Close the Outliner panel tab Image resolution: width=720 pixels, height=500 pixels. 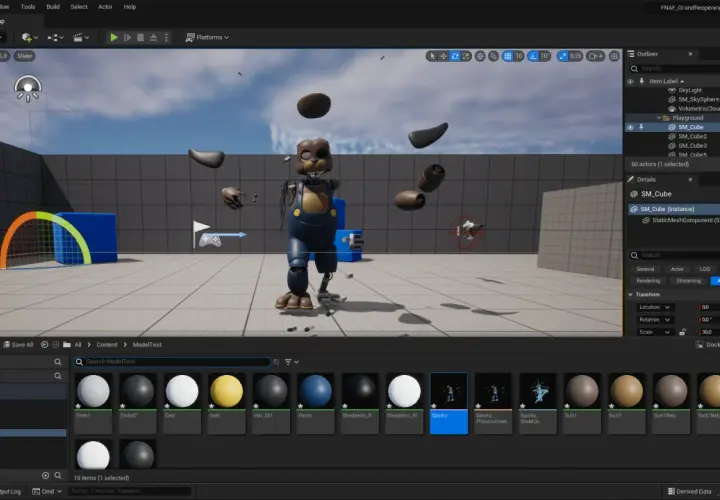coord(690,54)
